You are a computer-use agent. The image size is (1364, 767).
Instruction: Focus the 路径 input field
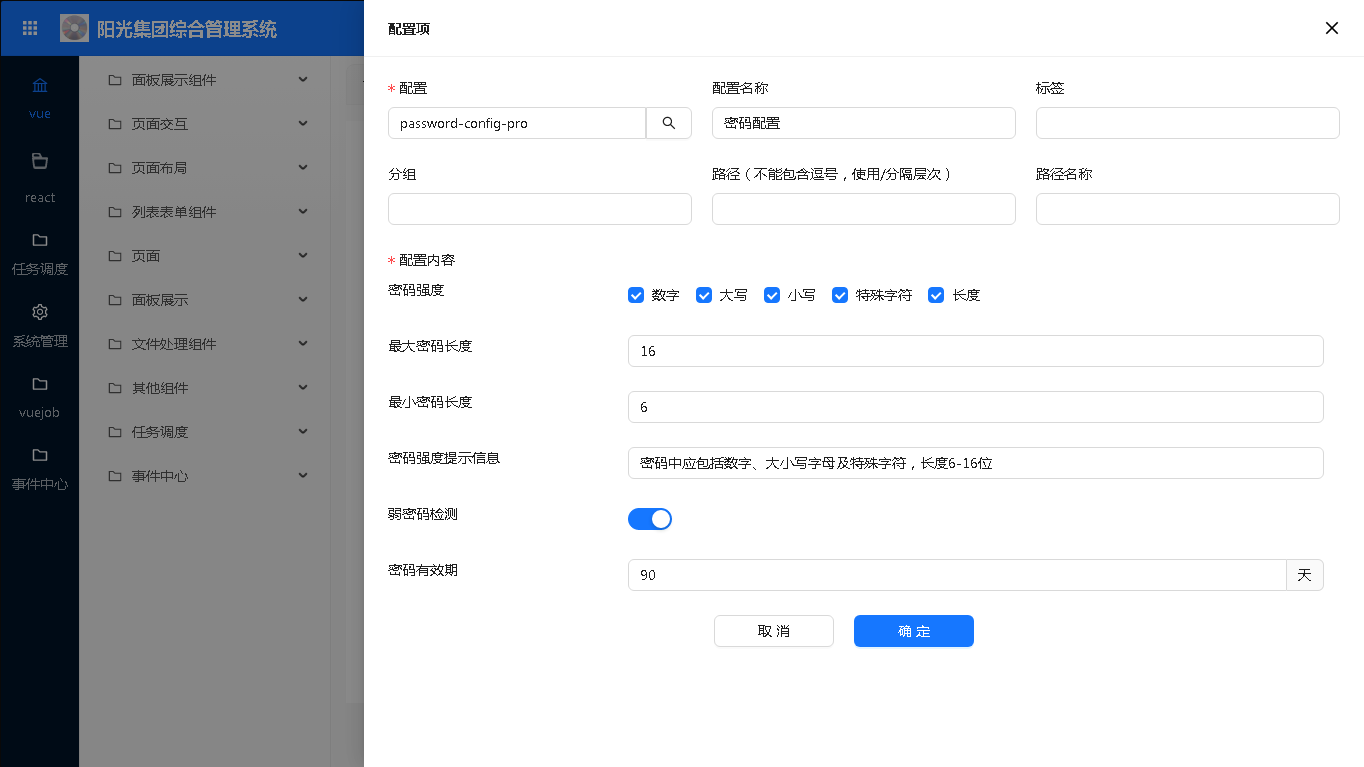pyautogui.click(x=864, y=209)
